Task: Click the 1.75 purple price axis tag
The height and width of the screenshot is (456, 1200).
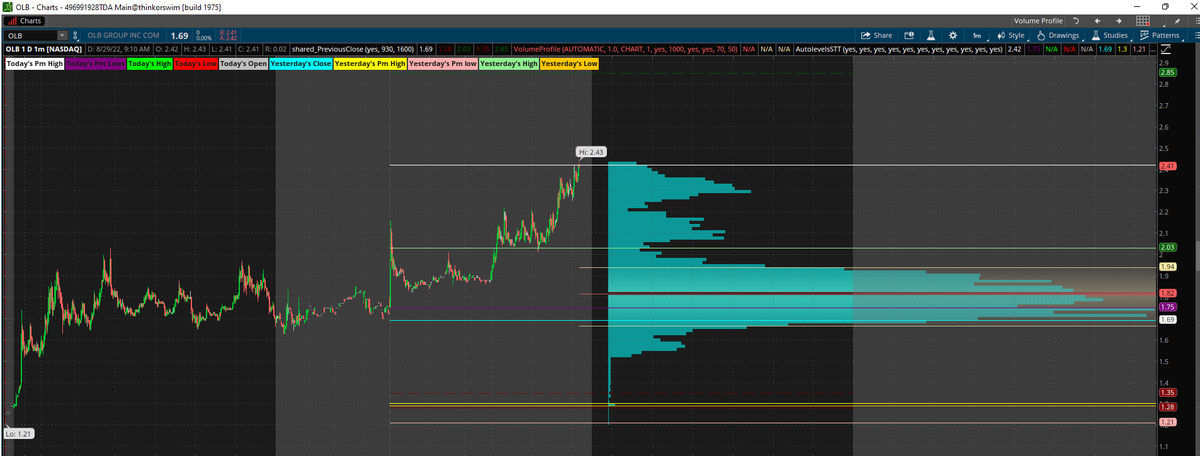Action: [x=1166, y=306]
